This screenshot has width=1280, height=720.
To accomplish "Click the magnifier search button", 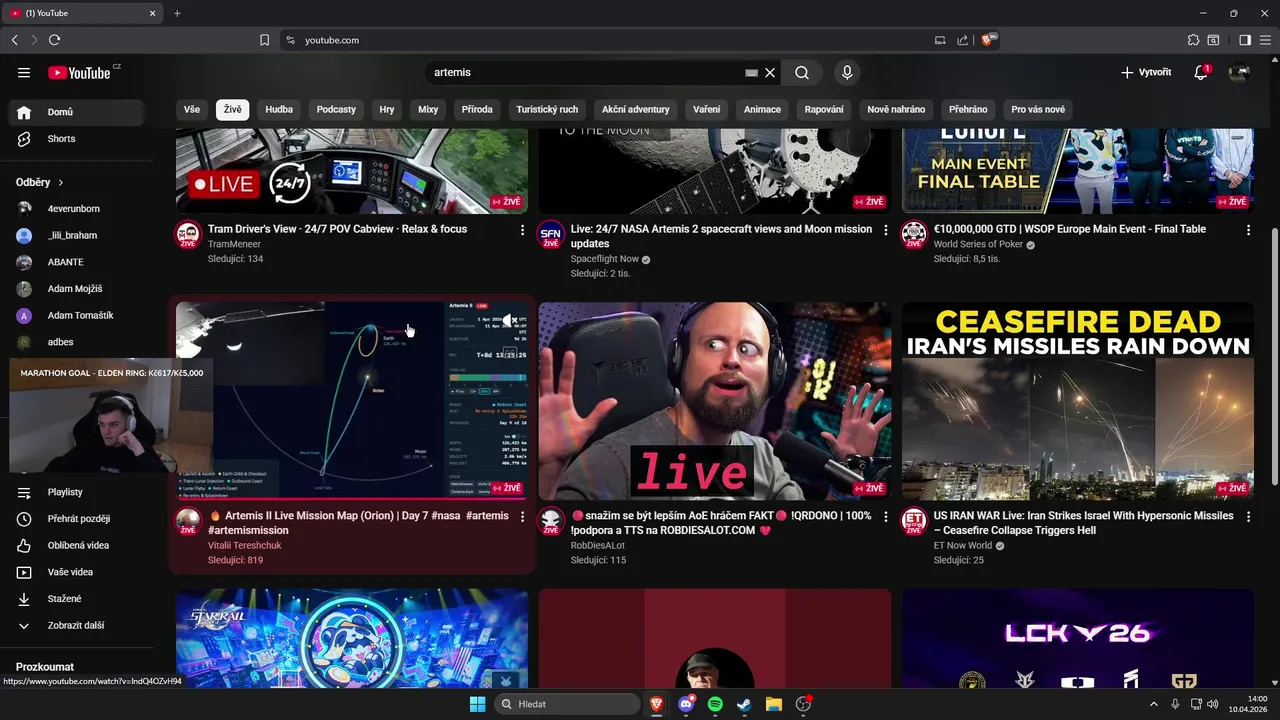I will 802,72.
